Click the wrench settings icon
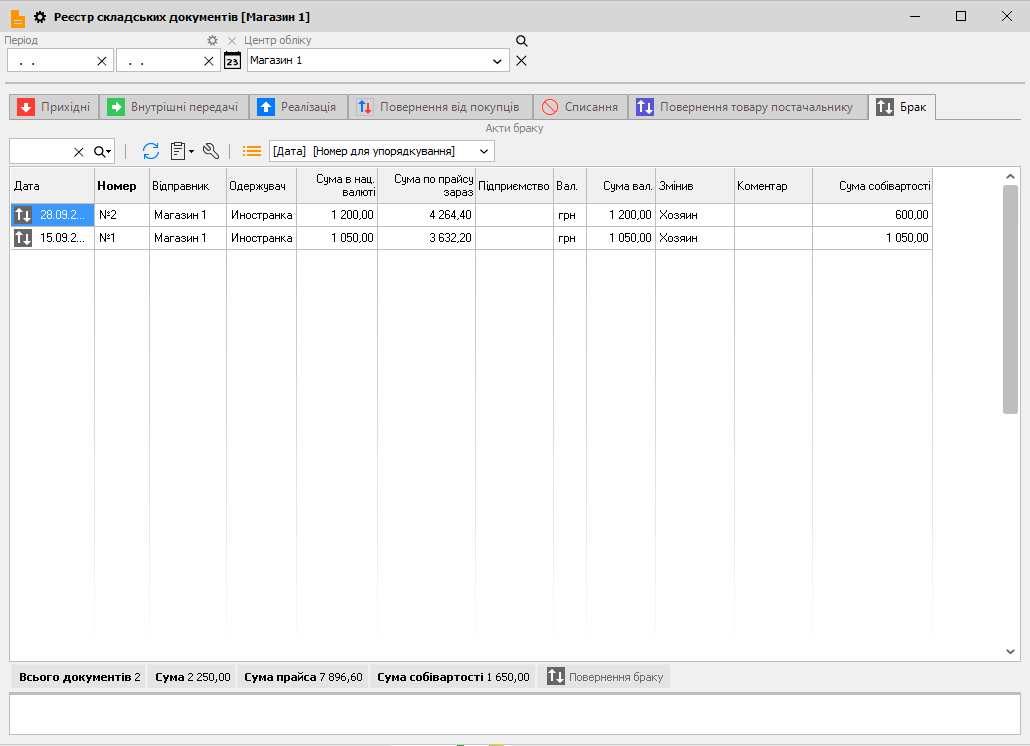Image resolution: width=1030 pixels, height=746 pixels. tap(210, 151)
